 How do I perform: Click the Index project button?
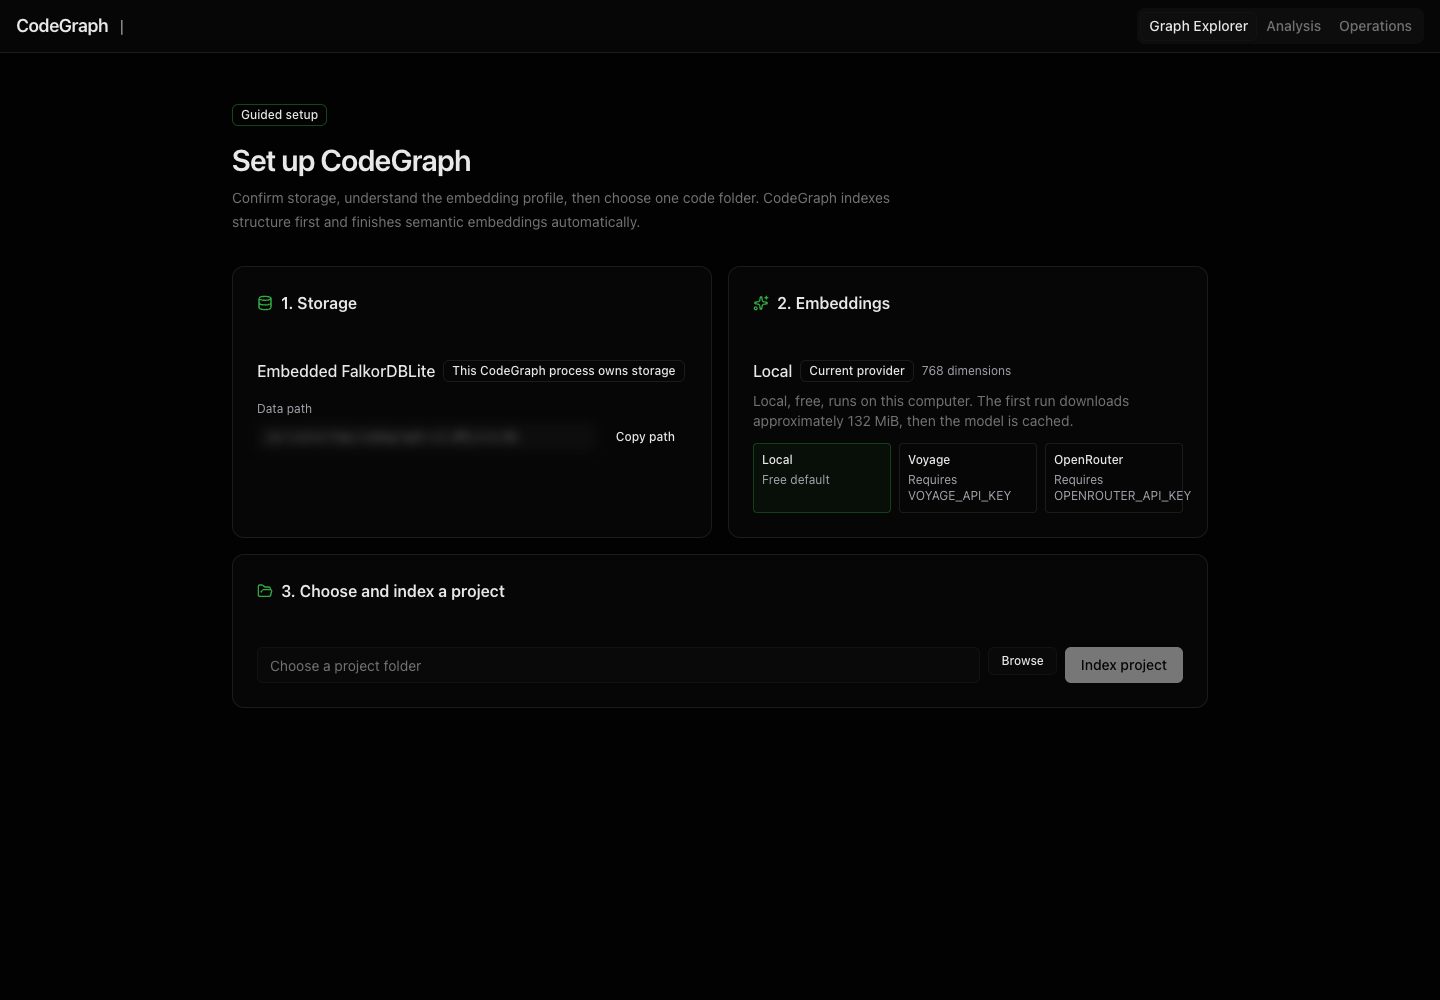tap(1123, 665)
